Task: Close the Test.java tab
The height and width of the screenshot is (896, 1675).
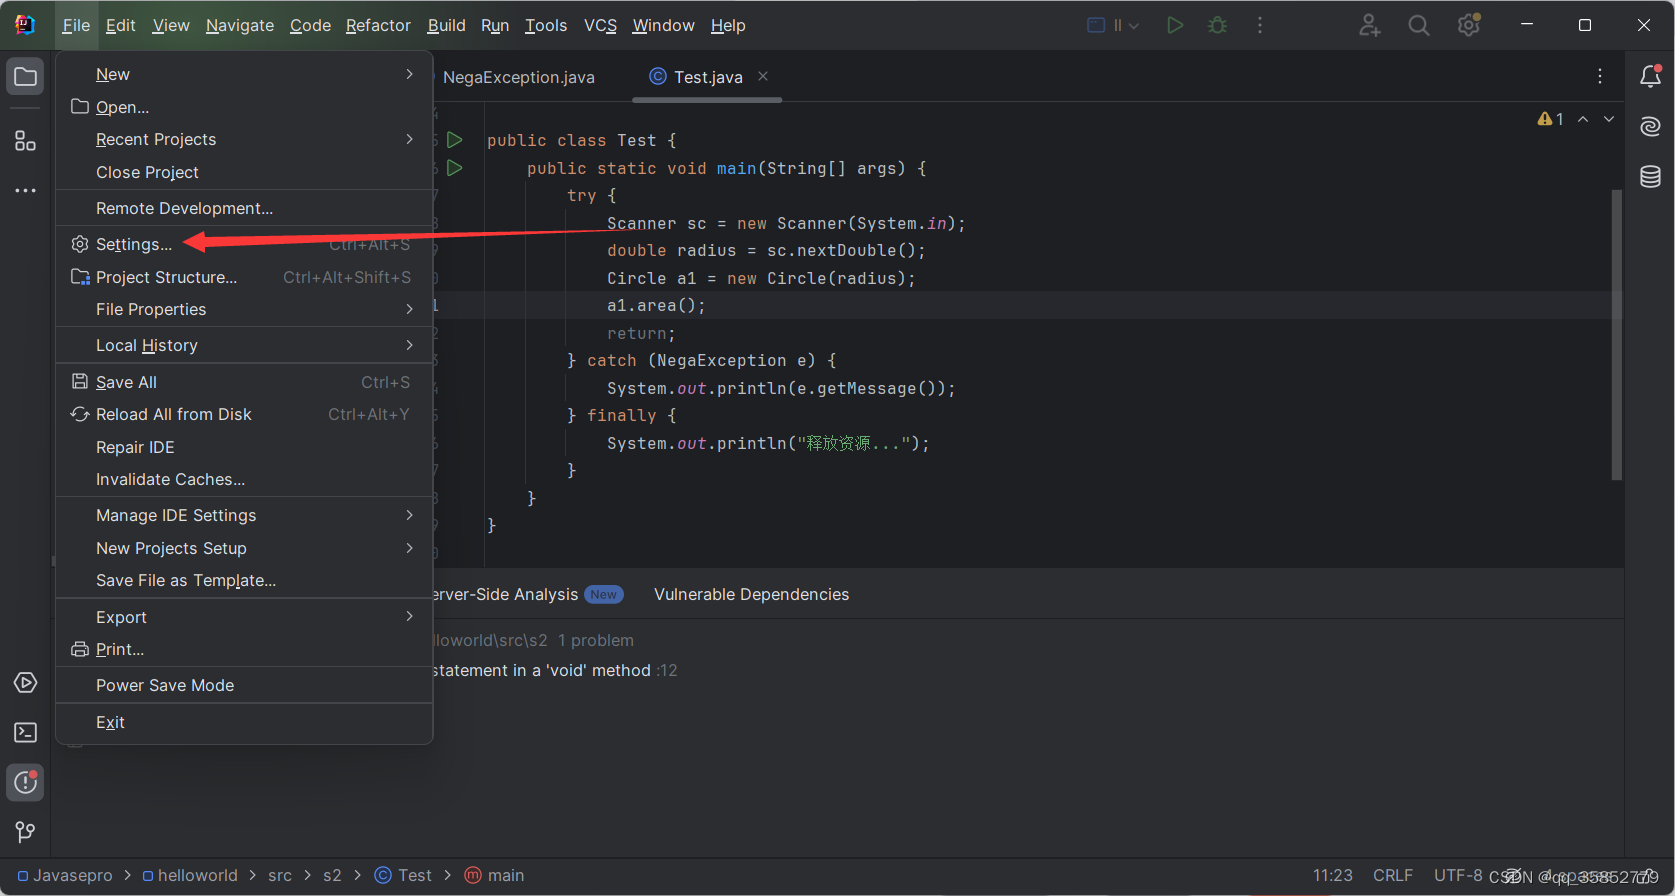Action: [x=763, y=76]
